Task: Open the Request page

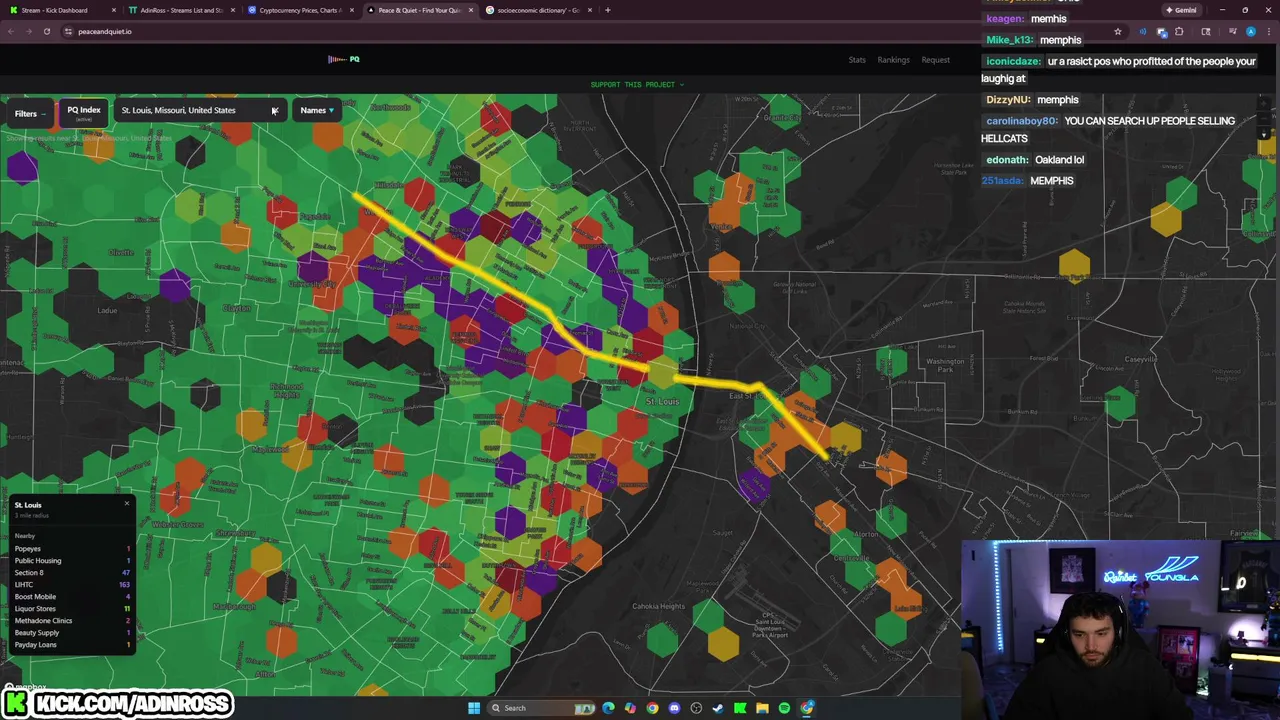Action: click(936, 60)
